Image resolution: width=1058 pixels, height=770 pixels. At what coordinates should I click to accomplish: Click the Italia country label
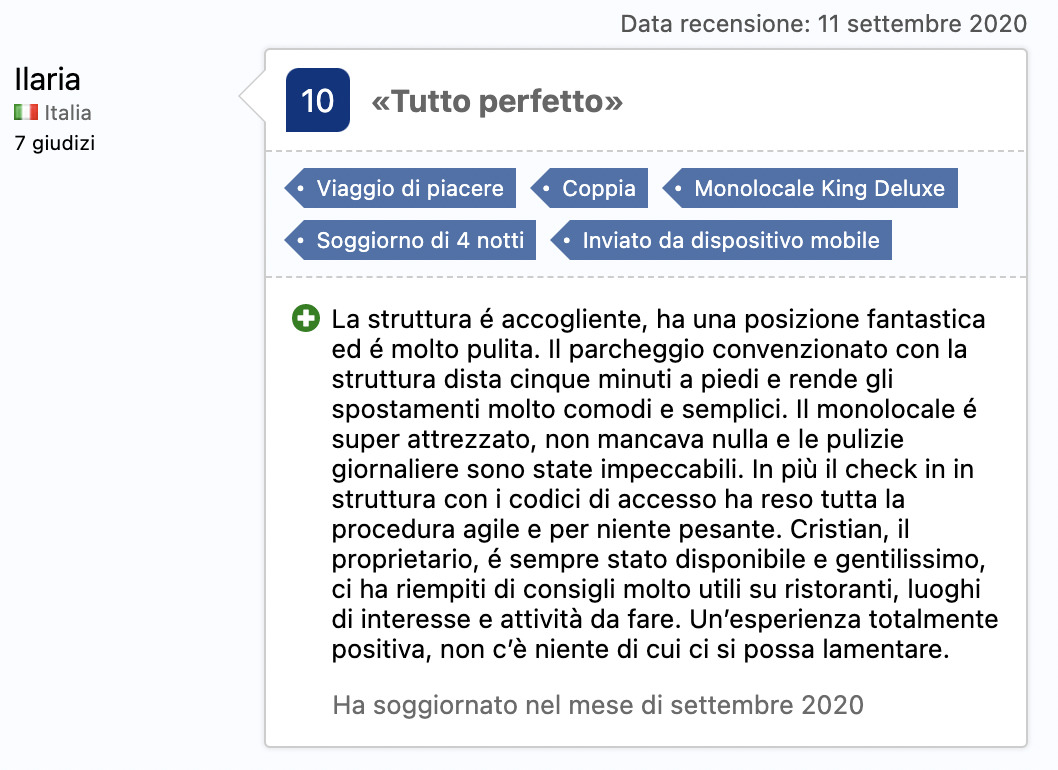click(x=67, y=113)
